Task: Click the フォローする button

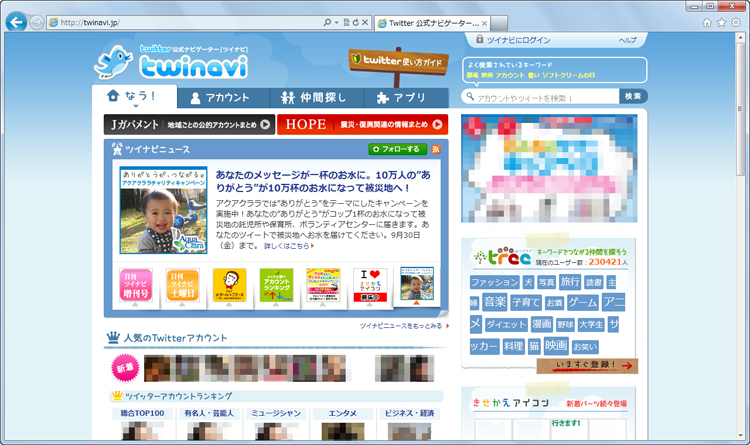Action: click(x=397, y=149)
